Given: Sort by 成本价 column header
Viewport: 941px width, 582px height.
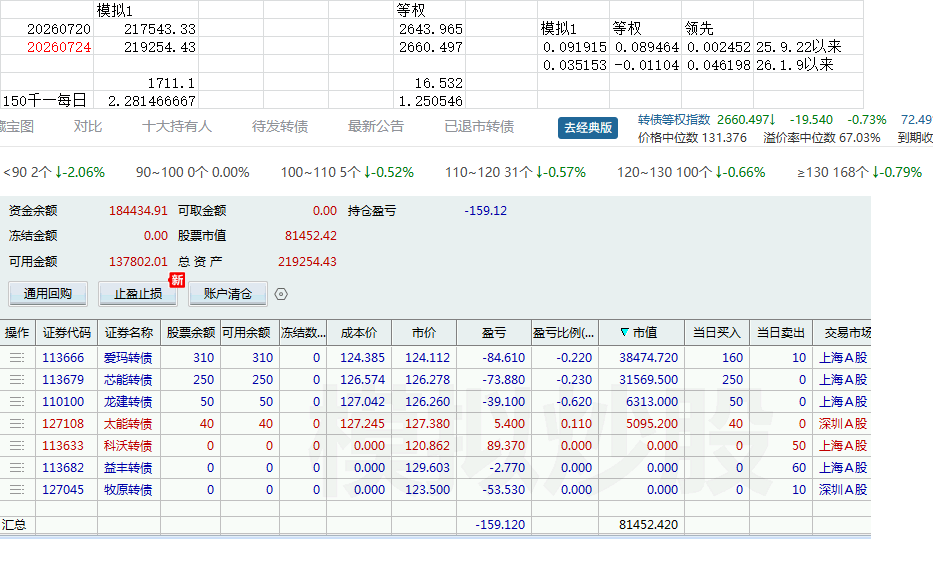Looking at the screenshot, I should 359,332.
